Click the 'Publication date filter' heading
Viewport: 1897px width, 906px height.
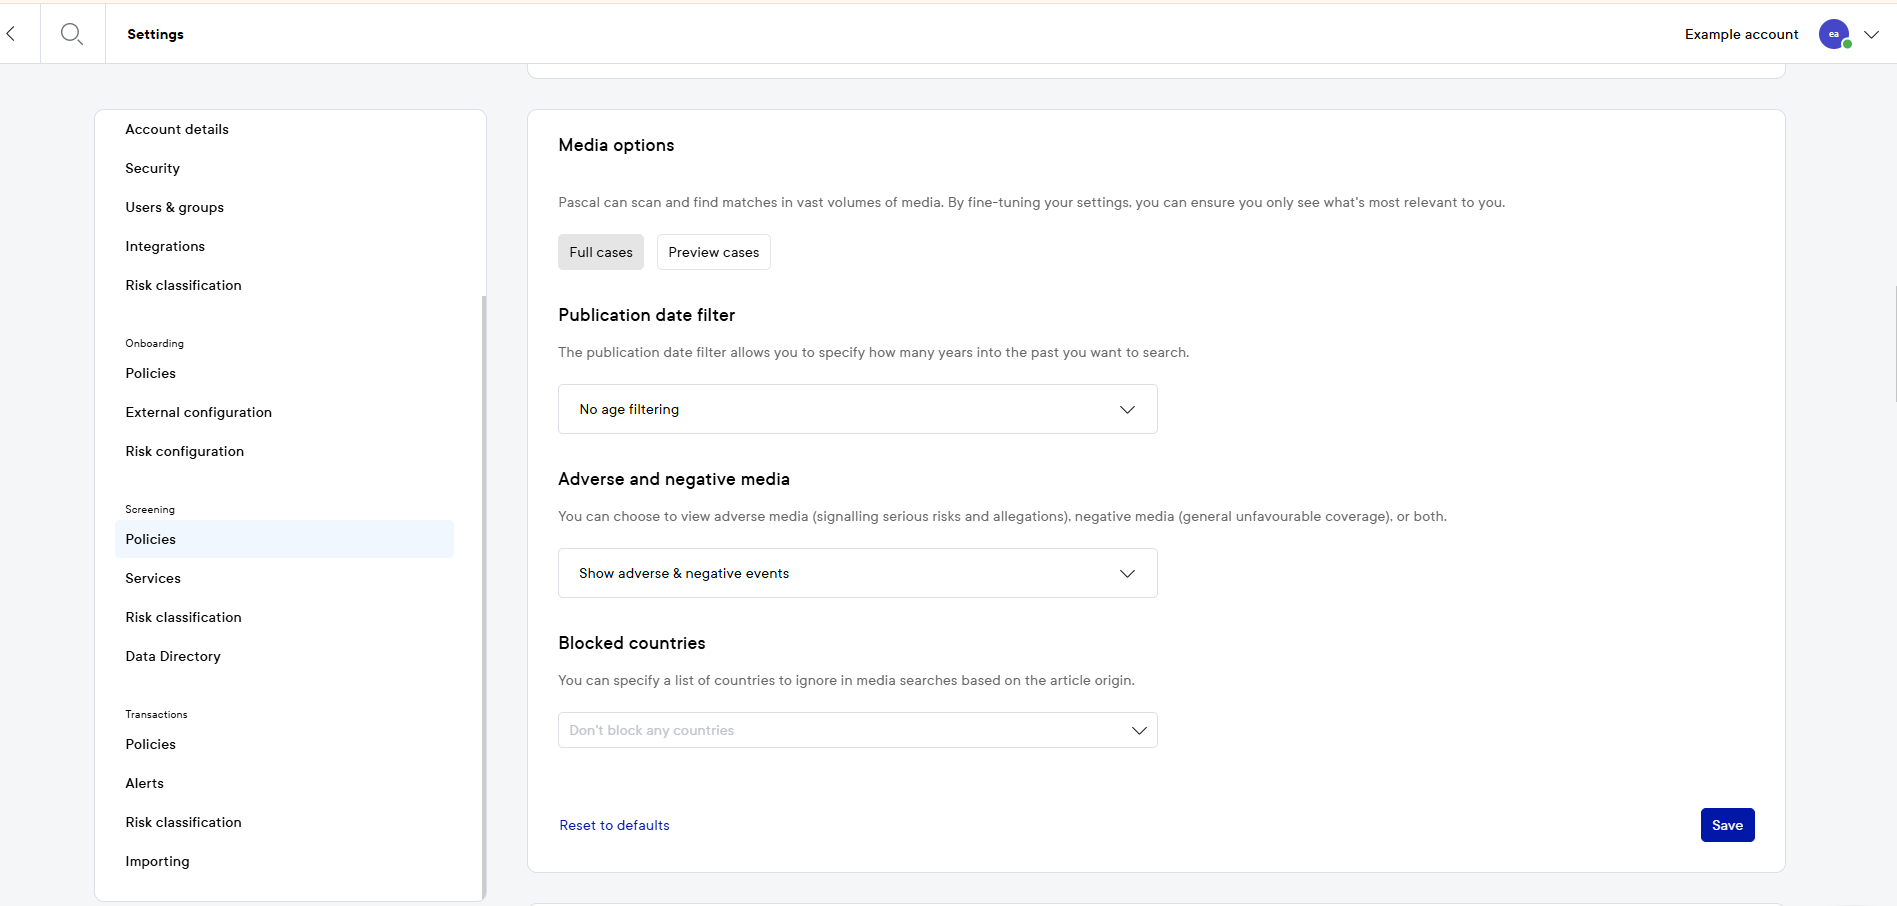coord(647,315)
